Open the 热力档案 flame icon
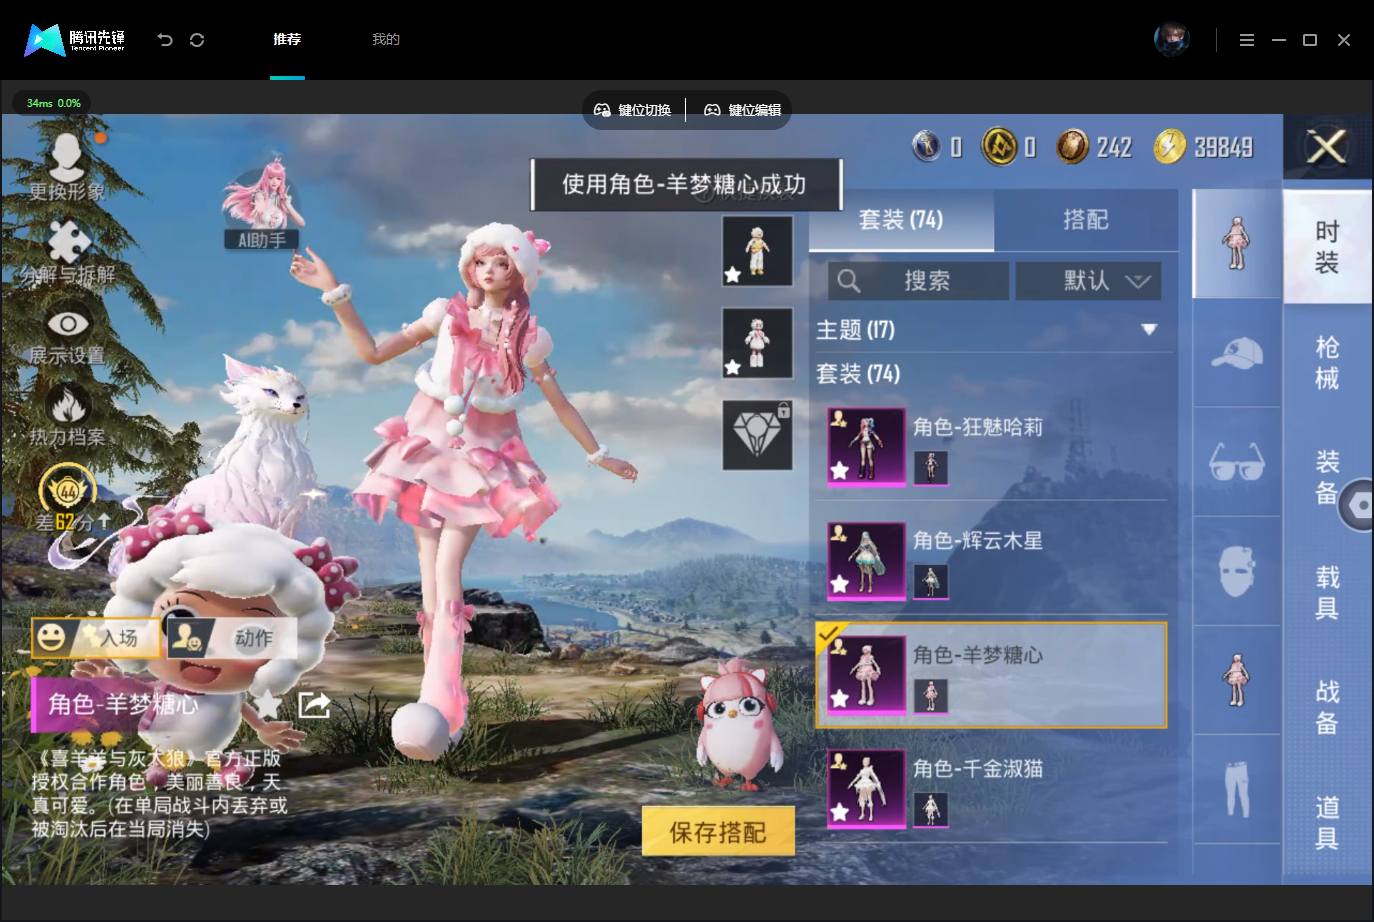The image size is (1374, 922). [x=67, y=405]
